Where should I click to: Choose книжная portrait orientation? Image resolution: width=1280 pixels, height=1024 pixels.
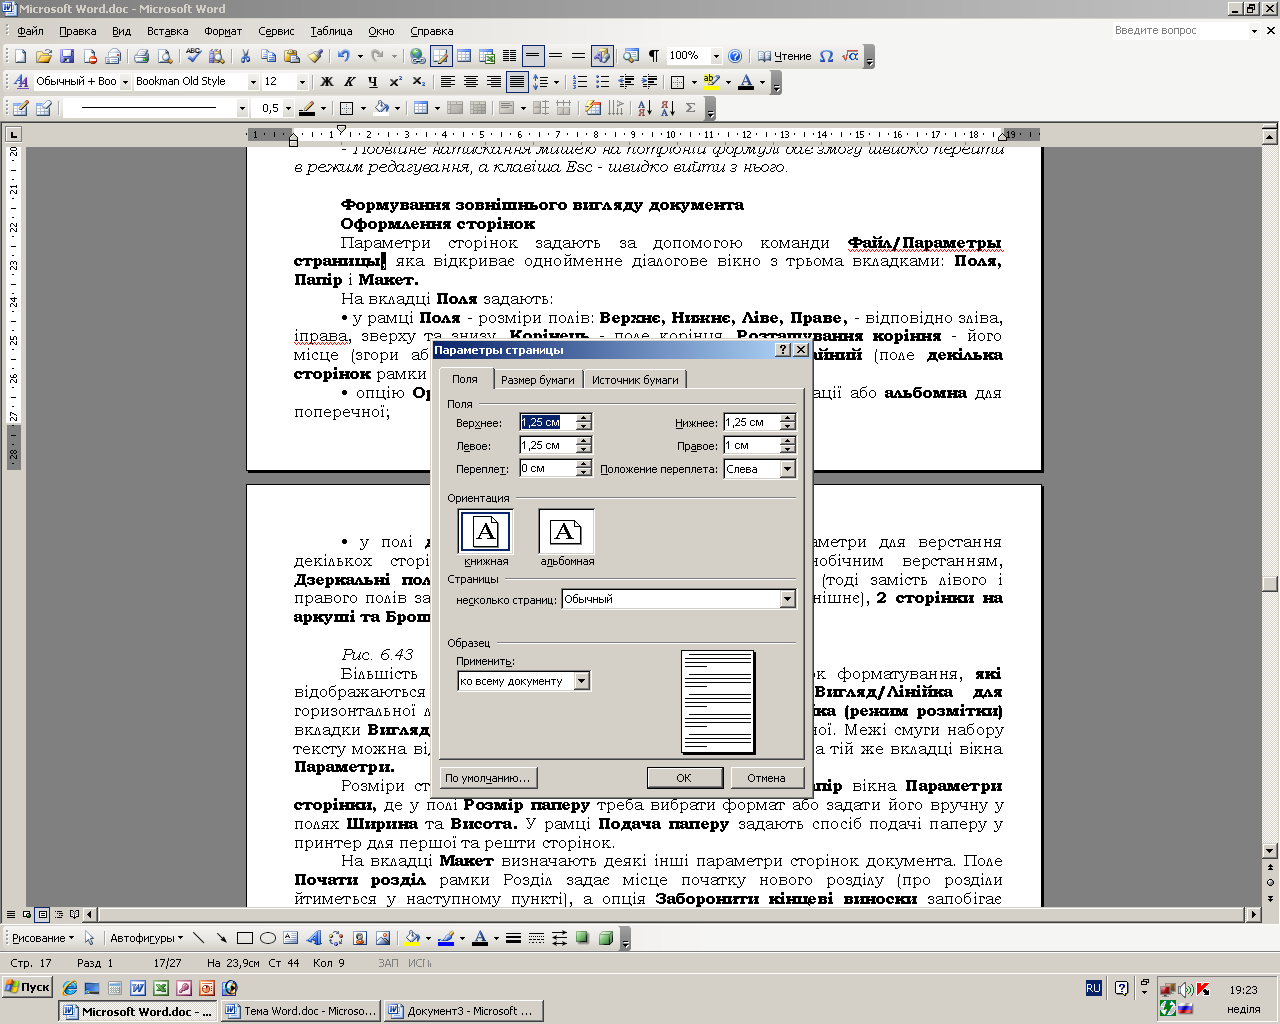pyautogui.click(x=485, y=531)
